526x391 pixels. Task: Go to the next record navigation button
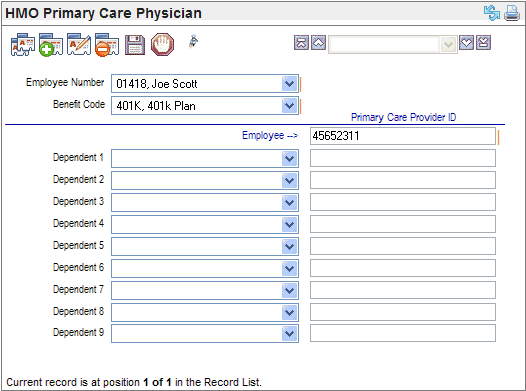tap(466, 43)
